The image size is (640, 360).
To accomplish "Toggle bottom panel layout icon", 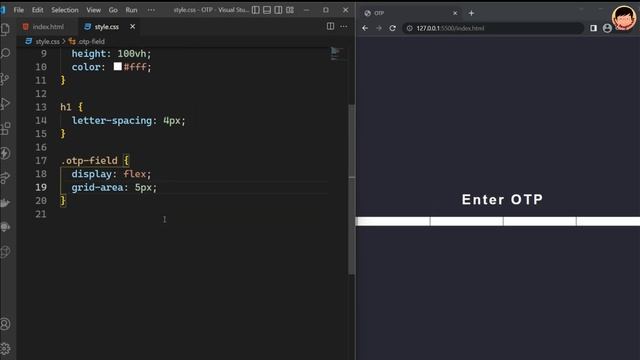I will (267, 10).
